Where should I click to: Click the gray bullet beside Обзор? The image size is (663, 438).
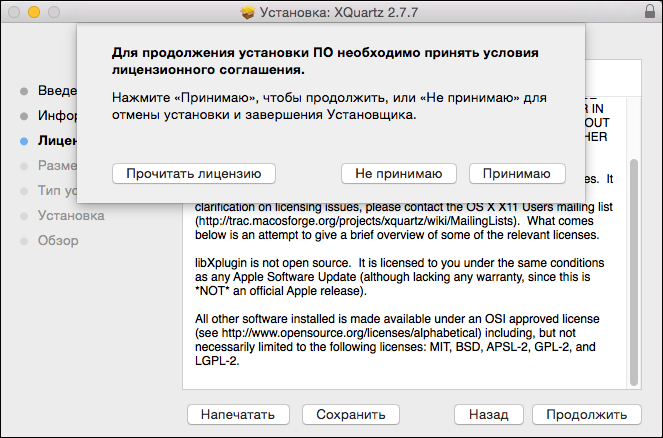click(x=24, y=240)
